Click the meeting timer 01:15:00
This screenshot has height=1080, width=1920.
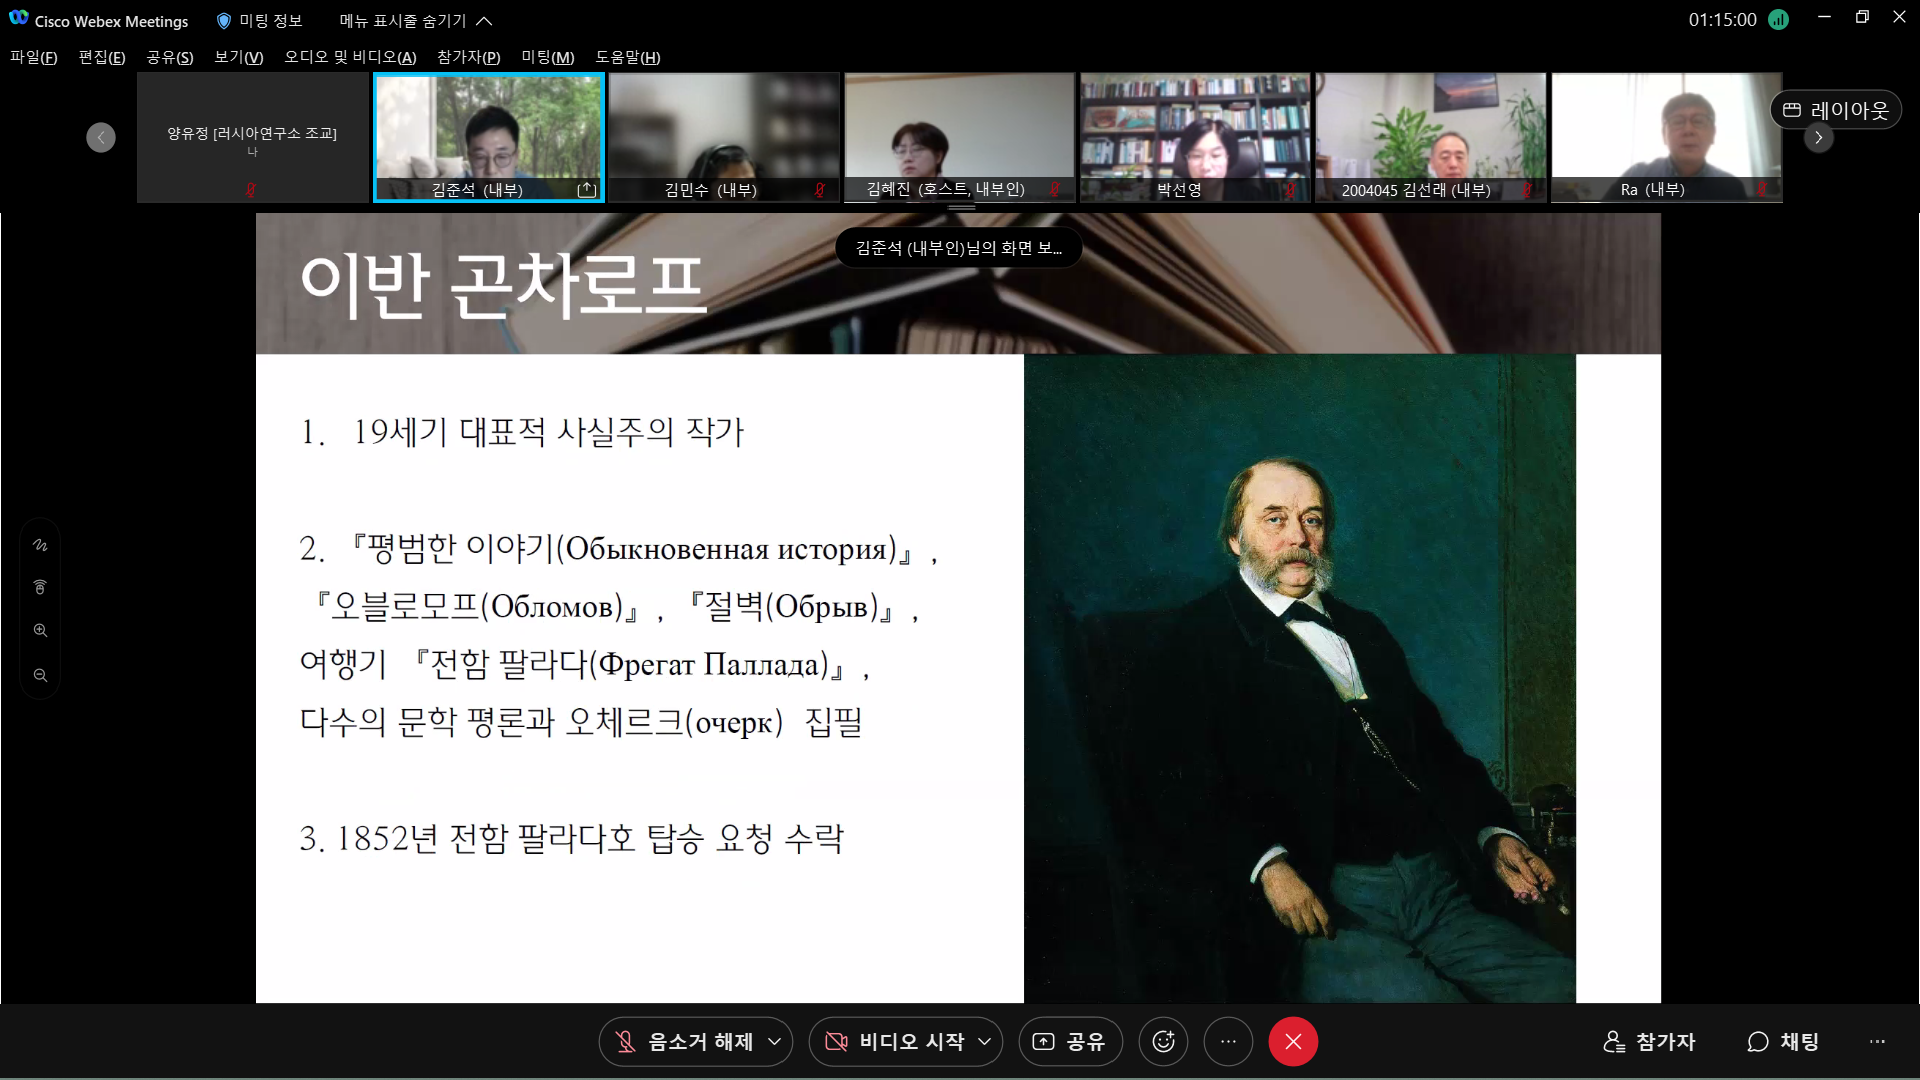(1722, 20)
